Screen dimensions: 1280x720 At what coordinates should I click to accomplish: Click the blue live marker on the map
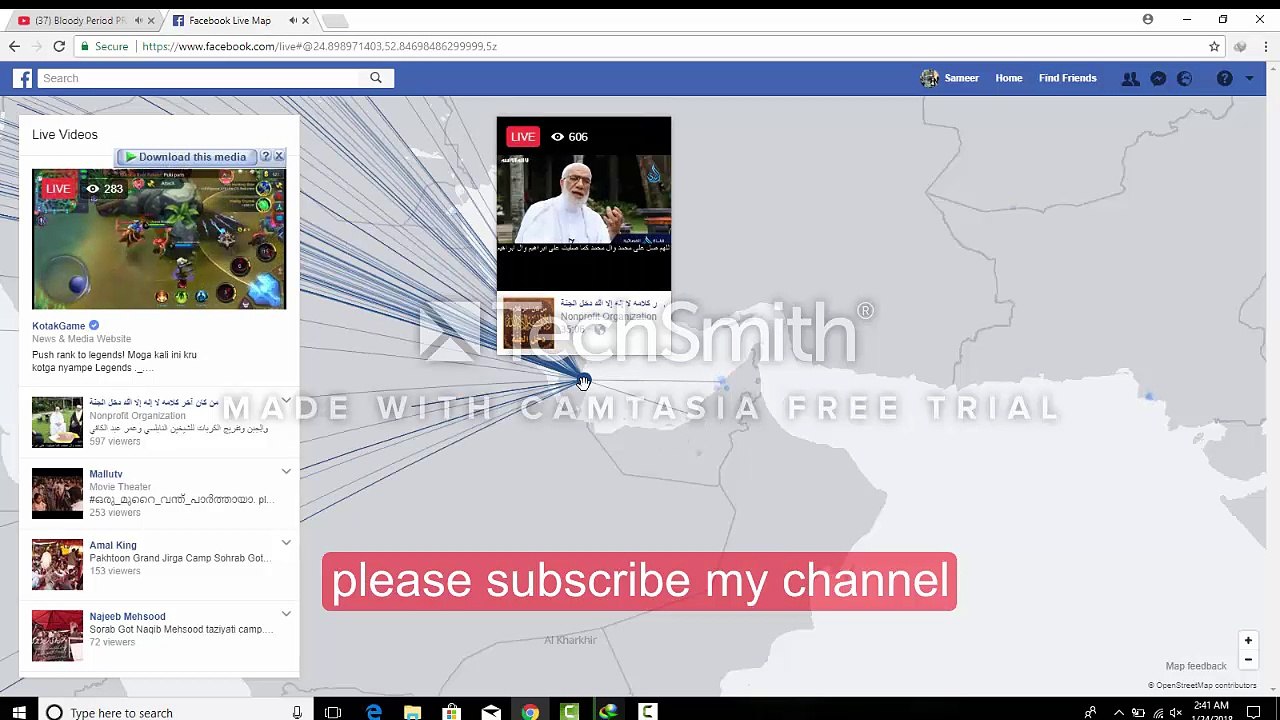(583, 380)
